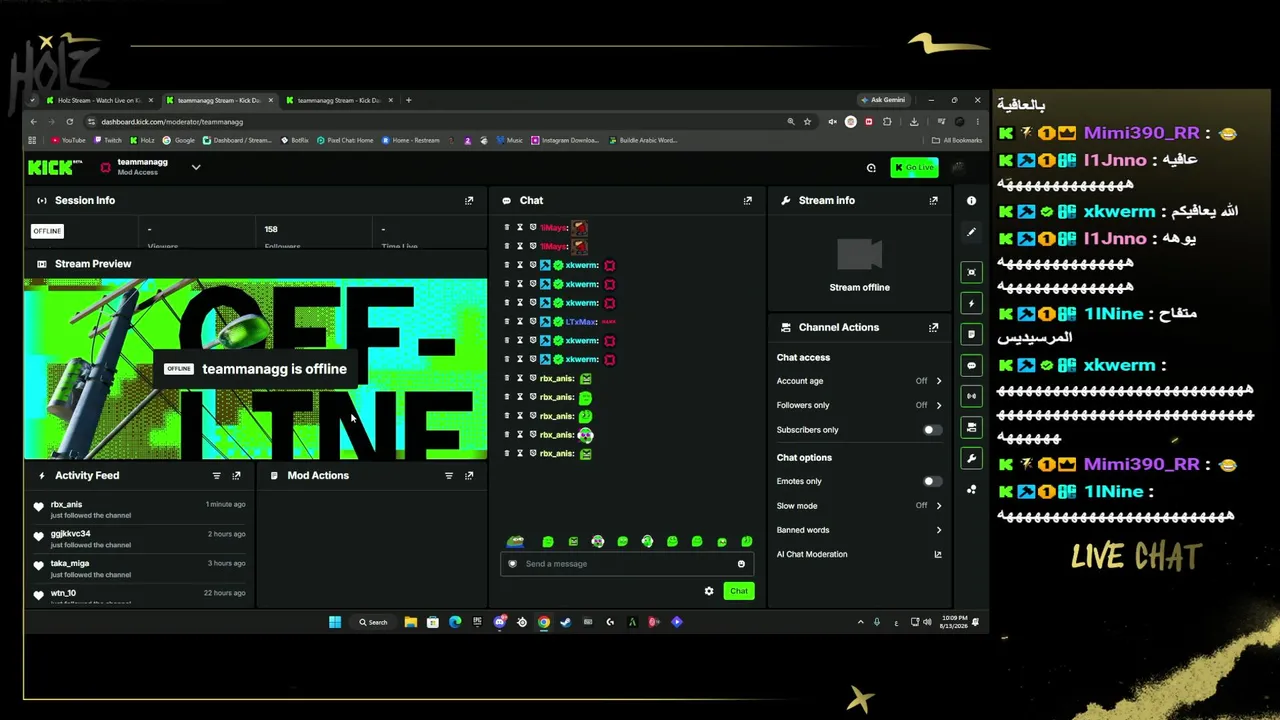The height and width of the screenshot is (720, 1280).
Task: Click the Music bookmark
Action: tap(508, 140)
